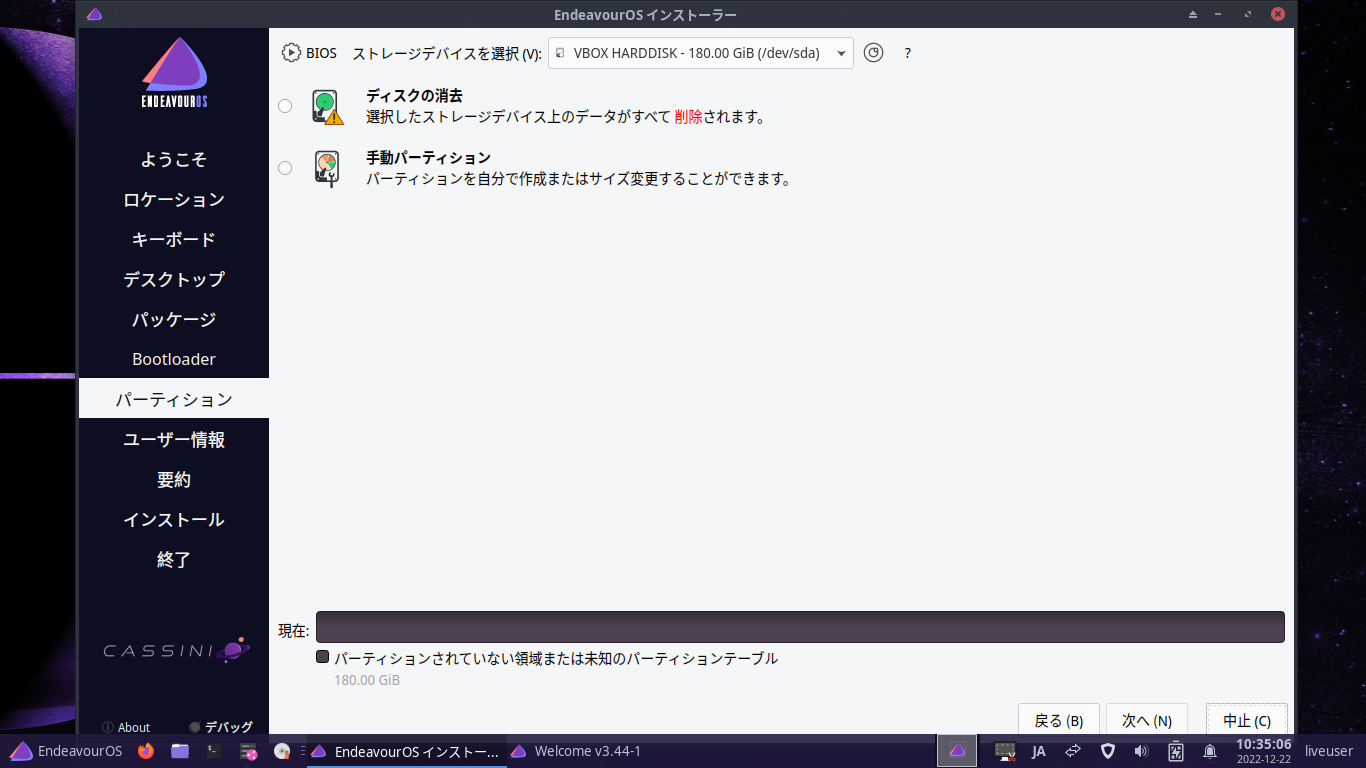1366x768 pixels.
Task: Open the storage device dropdown VBOX HARDDISK
Action: (x=701, y=53)
